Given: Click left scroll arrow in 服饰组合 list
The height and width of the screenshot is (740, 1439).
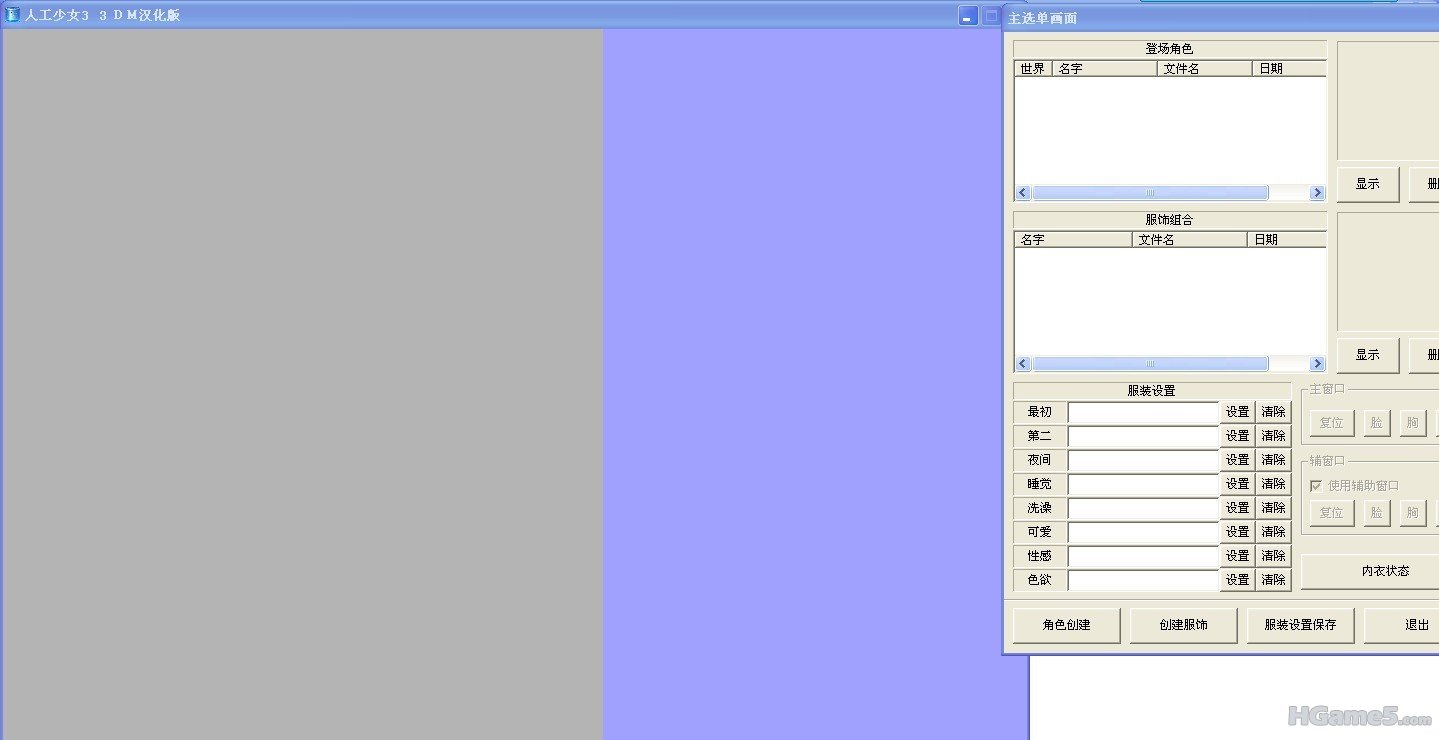Looking at the screenshot, I should [1022, 364].
